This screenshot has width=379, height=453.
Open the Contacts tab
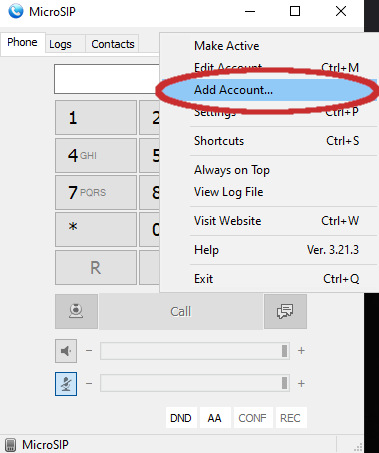tap(113, 44)
